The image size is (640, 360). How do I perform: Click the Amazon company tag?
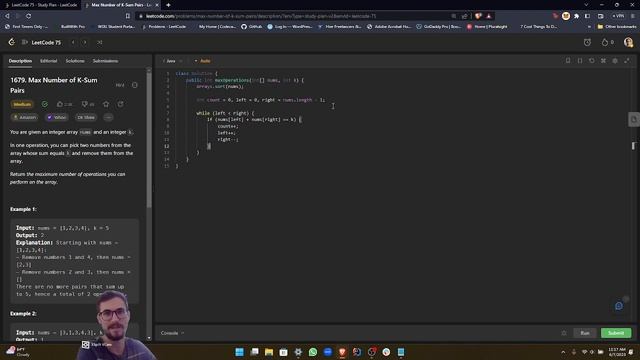tap(25, 118)
